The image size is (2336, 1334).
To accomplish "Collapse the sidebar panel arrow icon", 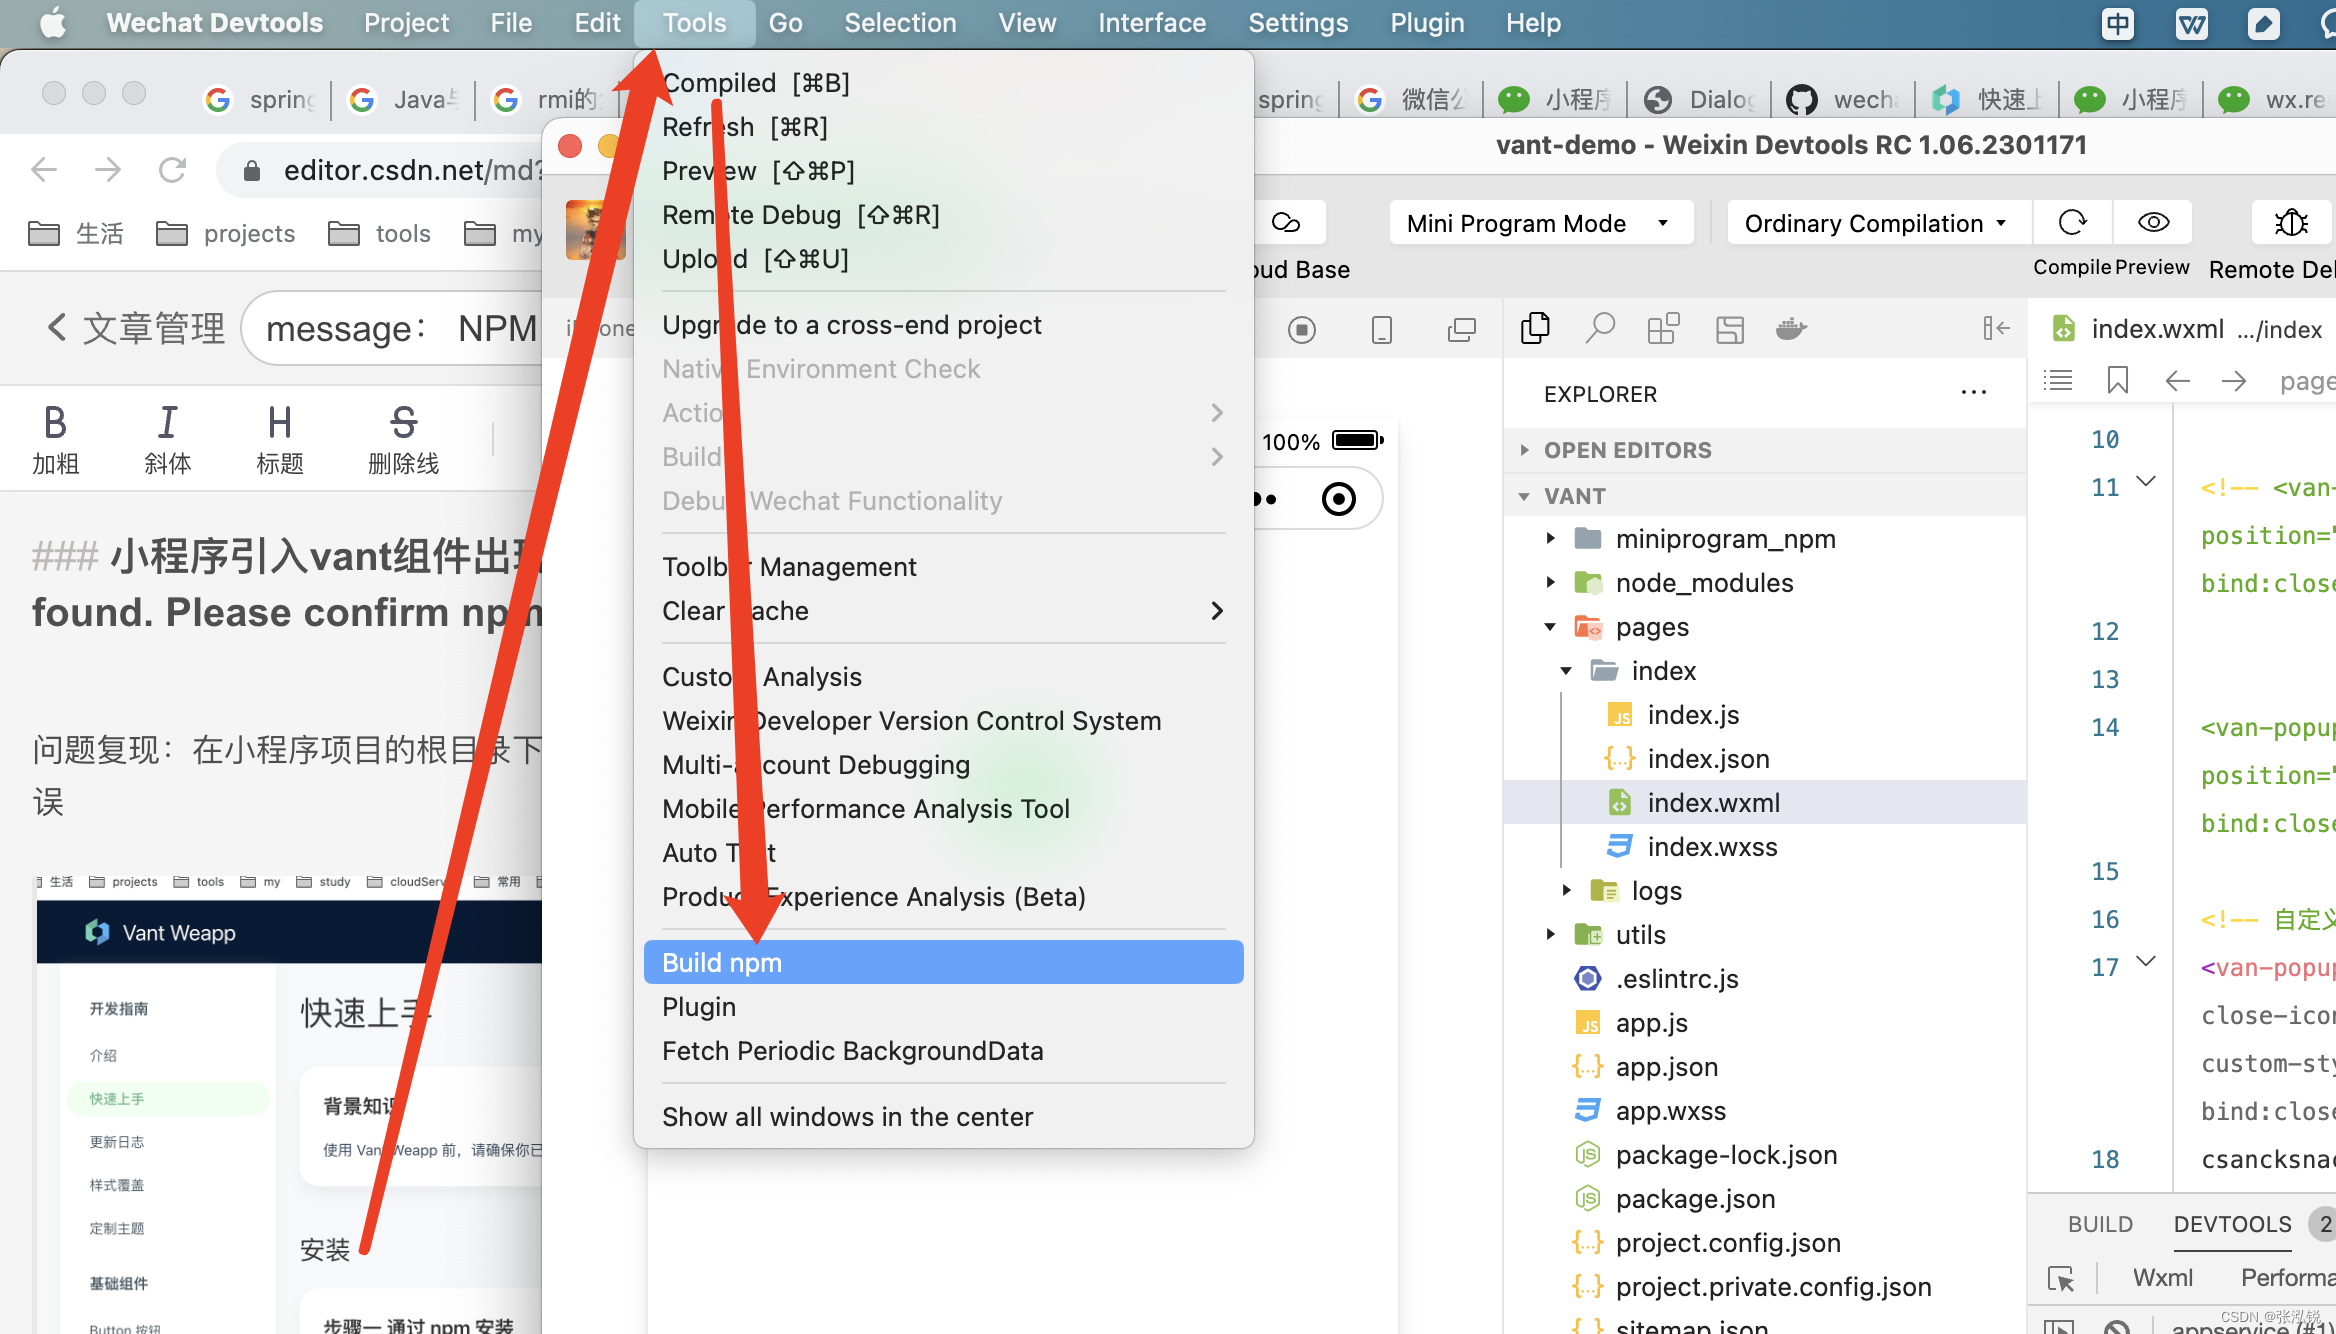I will pos(1996,329).
